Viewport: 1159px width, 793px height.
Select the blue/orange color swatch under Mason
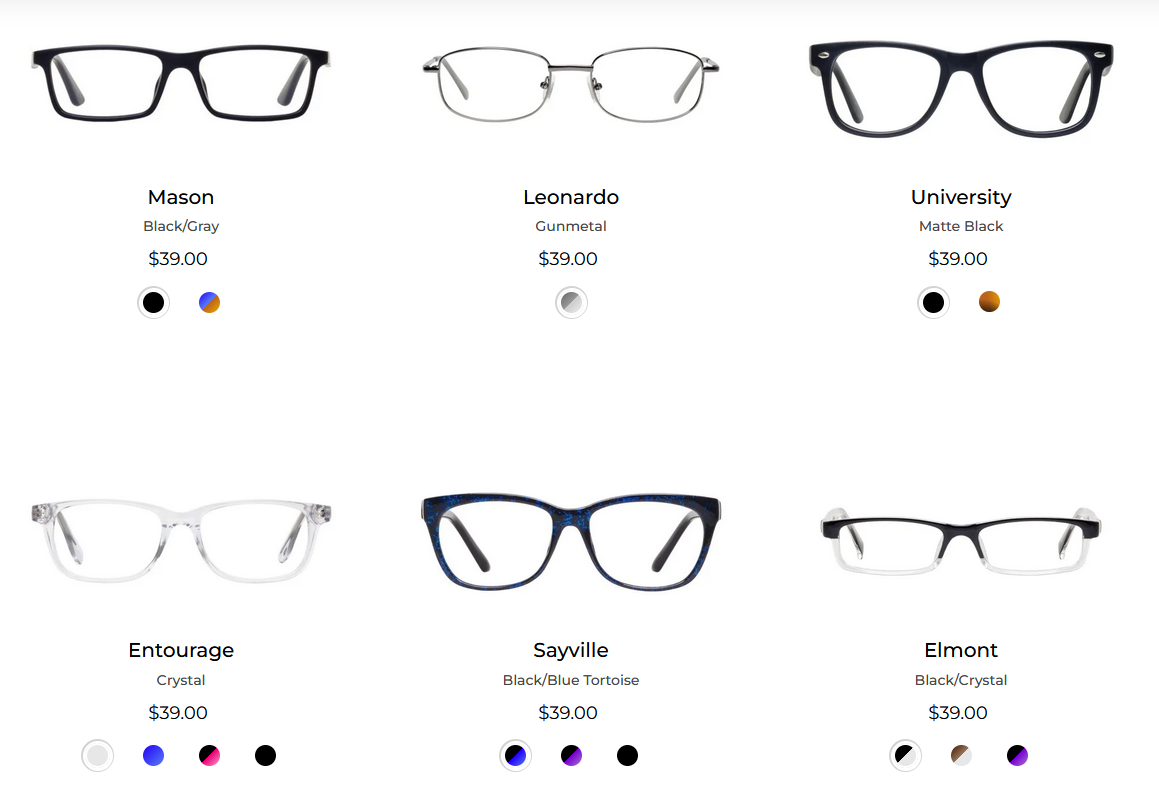(209, 302)
